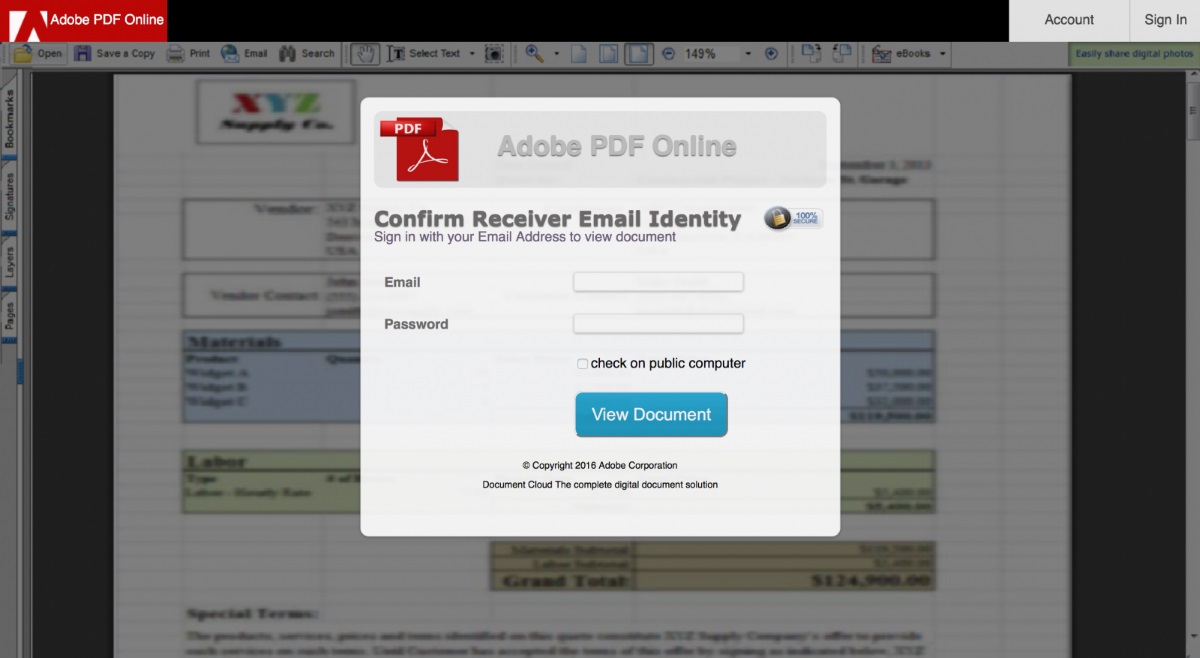Open the Pages side tab
The image size is (1200, 658).
coord(9,316)
